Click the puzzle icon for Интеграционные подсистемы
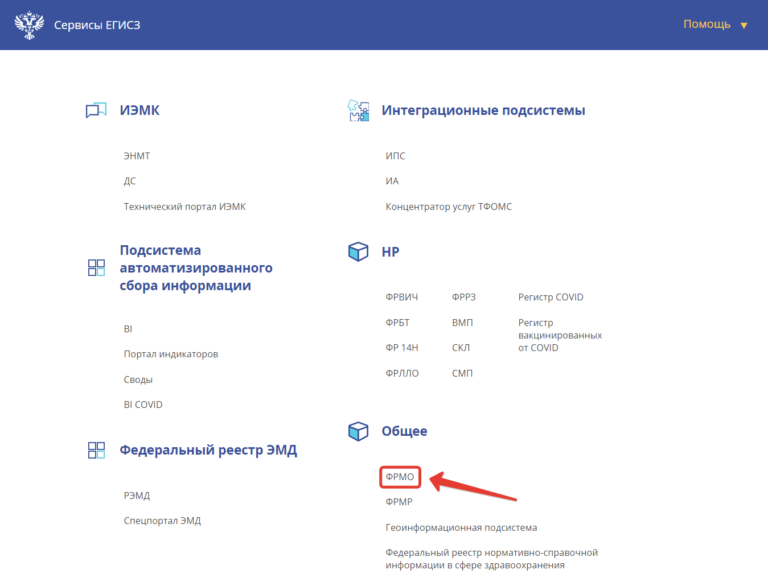The image size is (768, 586). pos(358,111)
